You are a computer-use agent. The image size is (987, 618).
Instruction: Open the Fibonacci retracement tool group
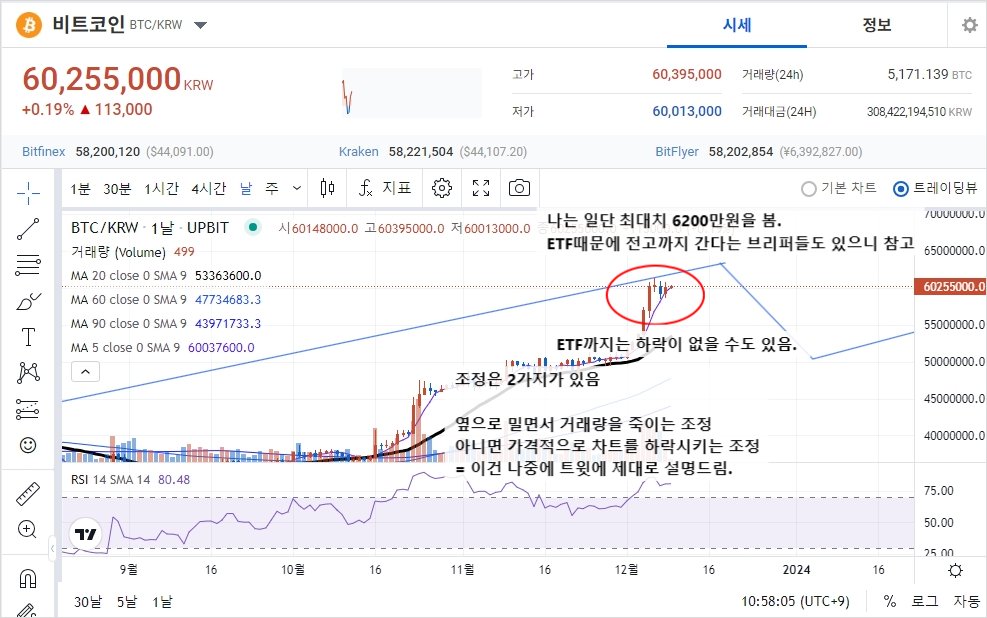pos(28,265)
